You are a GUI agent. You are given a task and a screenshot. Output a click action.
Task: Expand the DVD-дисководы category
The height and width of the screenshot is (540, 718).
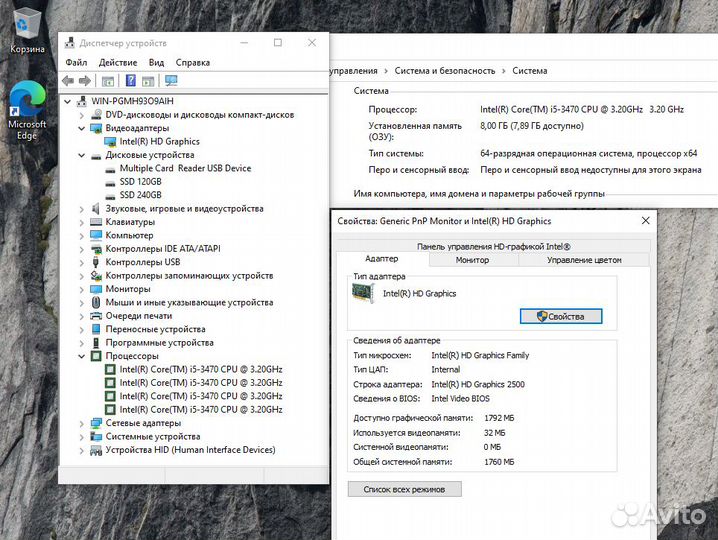(82, 115)
